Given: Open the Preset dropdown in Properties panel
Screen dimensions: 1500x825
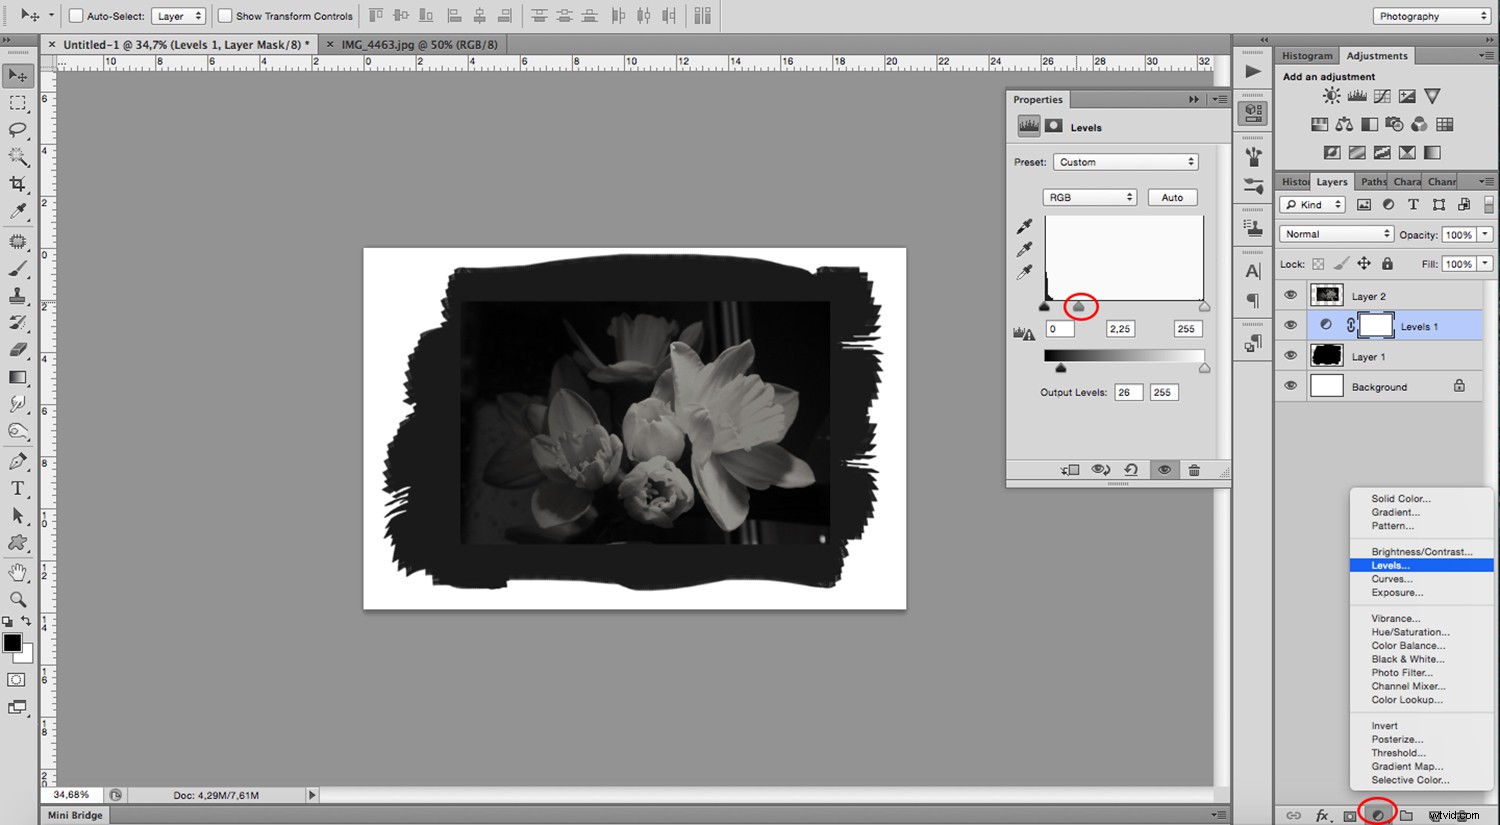Looking at the screenshot, I should 1125,161.
